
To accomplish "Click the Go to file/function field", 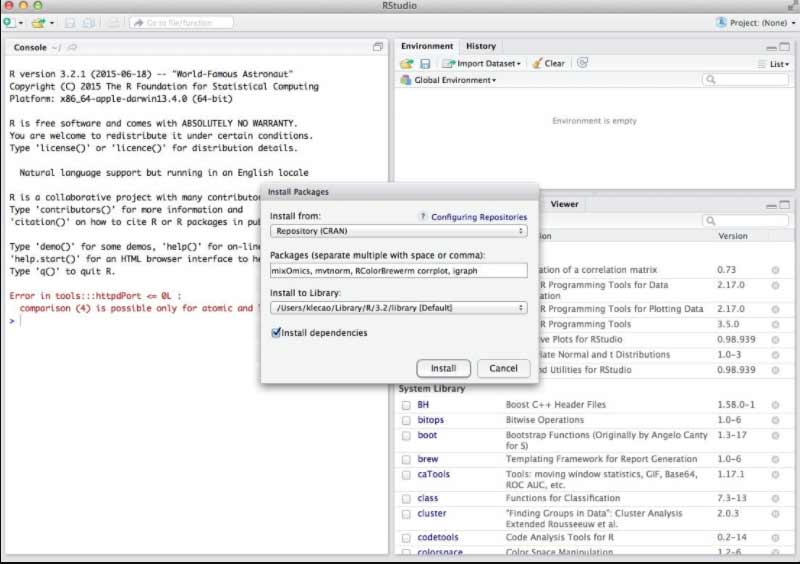I will click(x=182, y=22).
